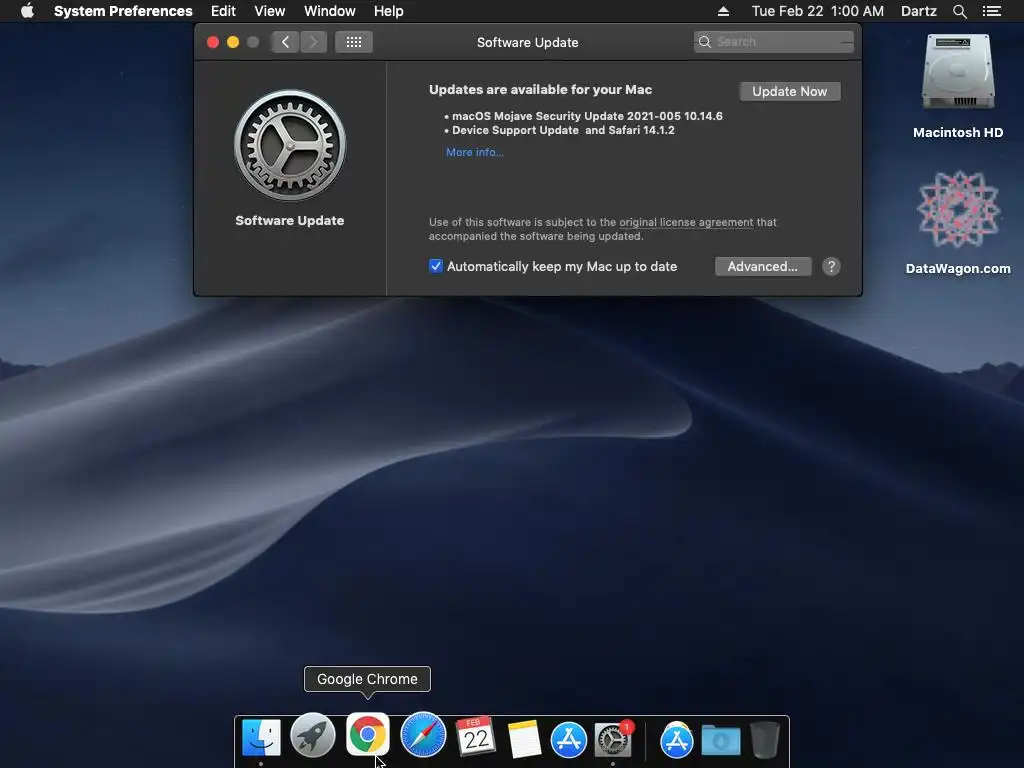Viewport: 1024px width, 768px height.
Task: Go back with the left chevron button
Action: 285,42
